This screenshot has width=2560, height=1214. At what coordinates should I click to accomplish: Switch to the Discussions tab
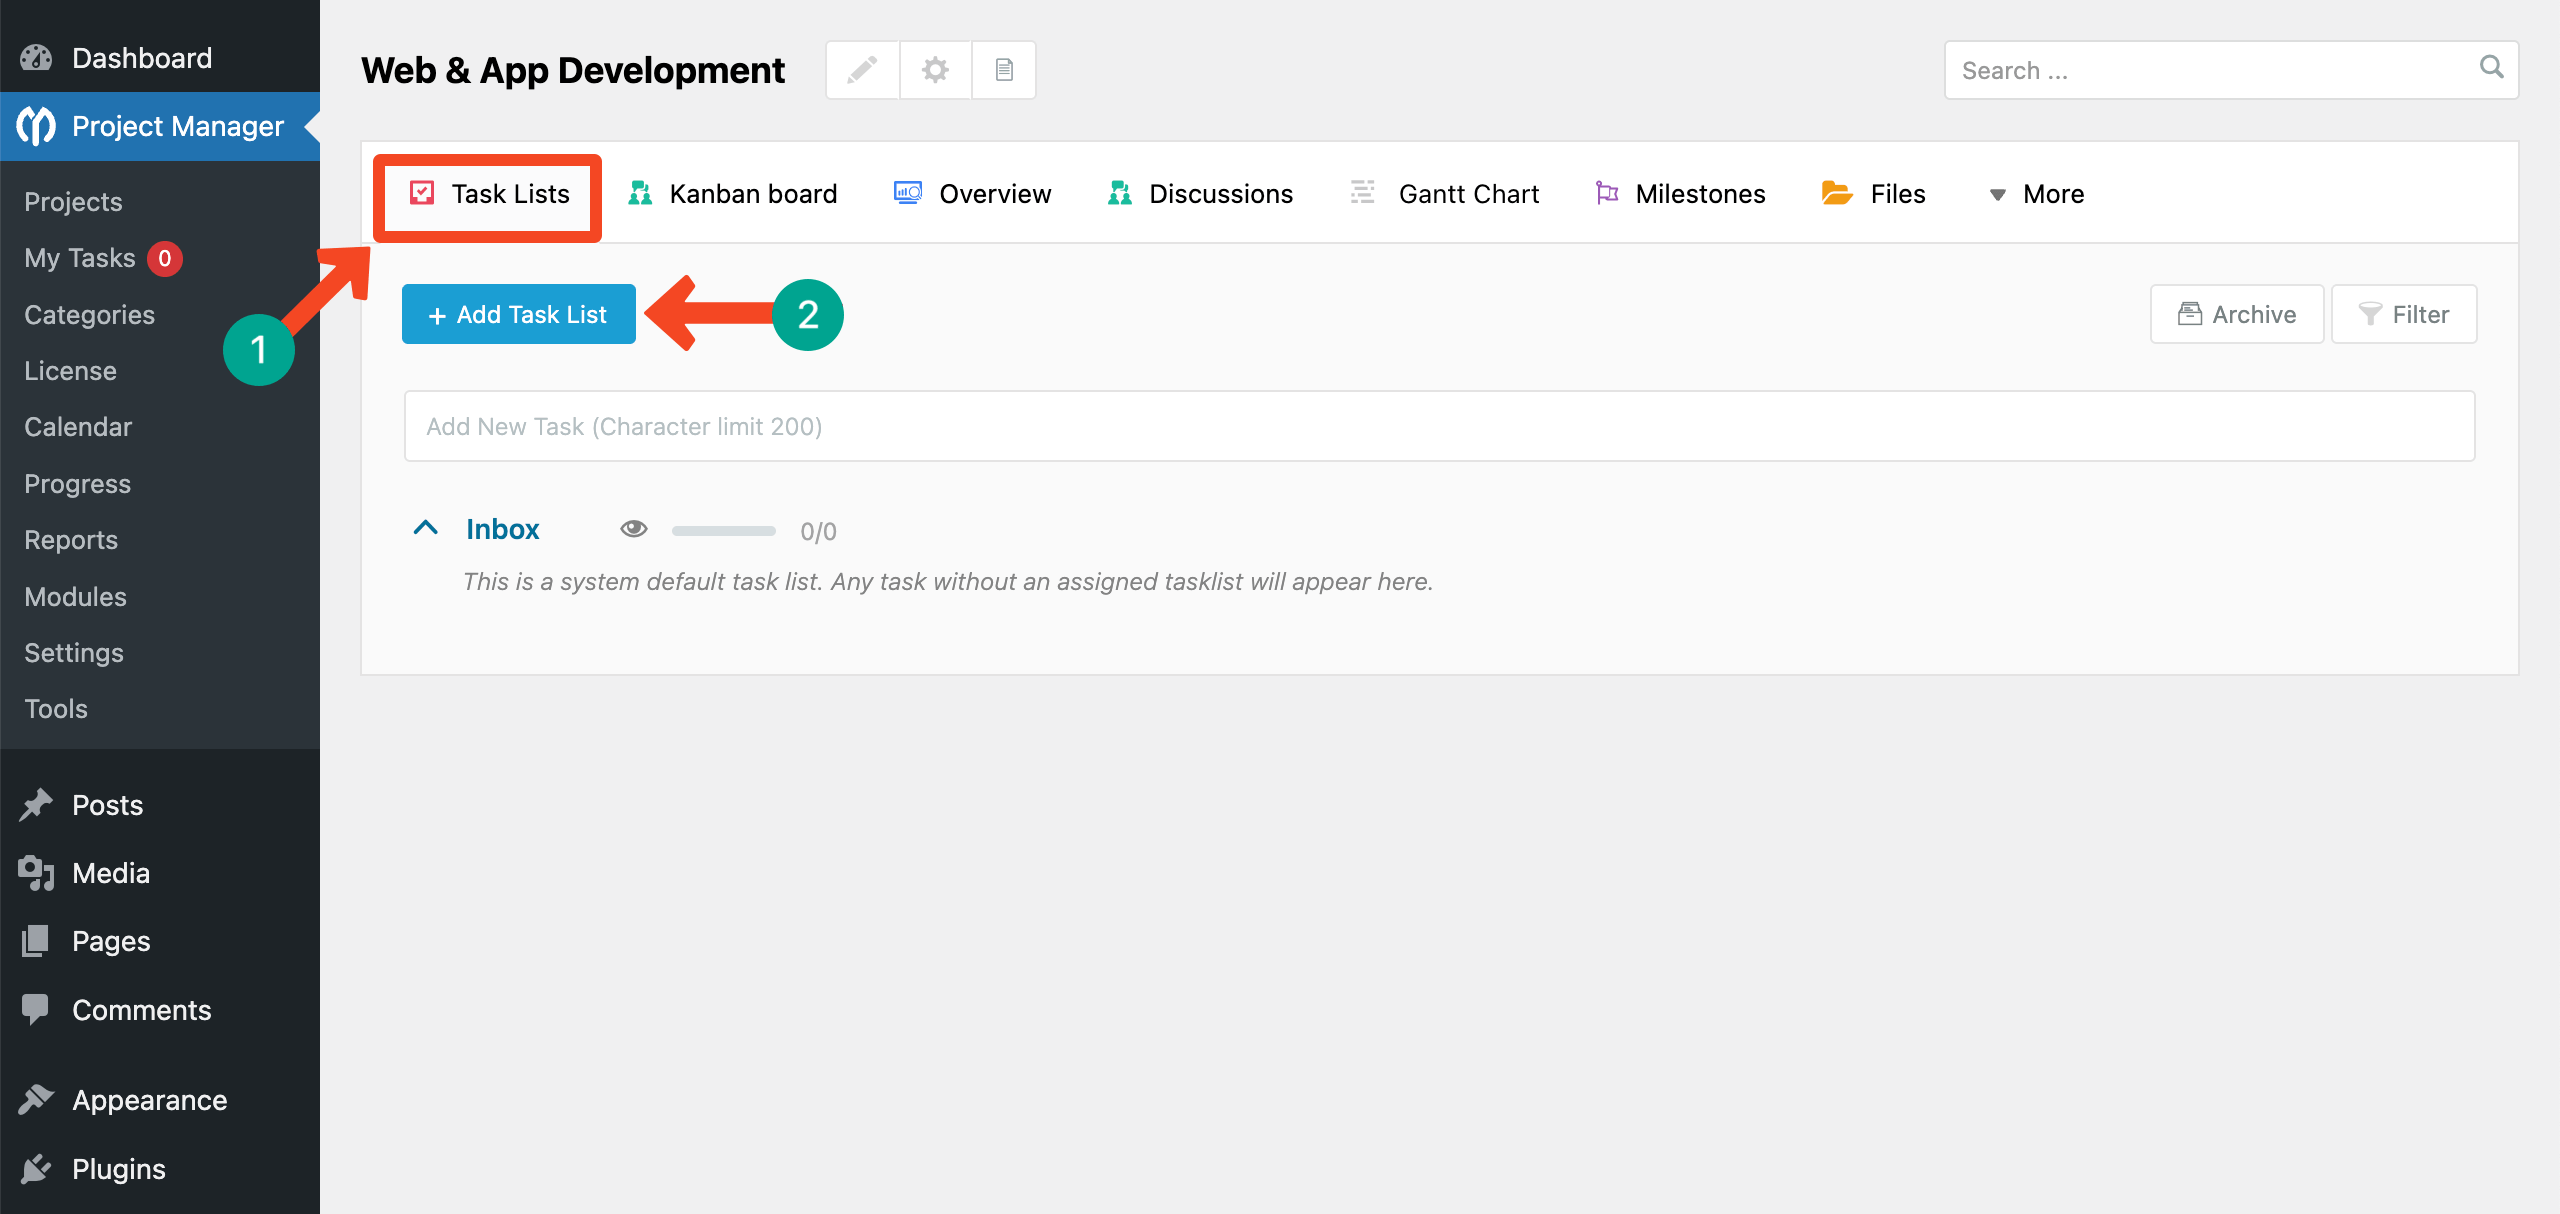point(1201,194)
